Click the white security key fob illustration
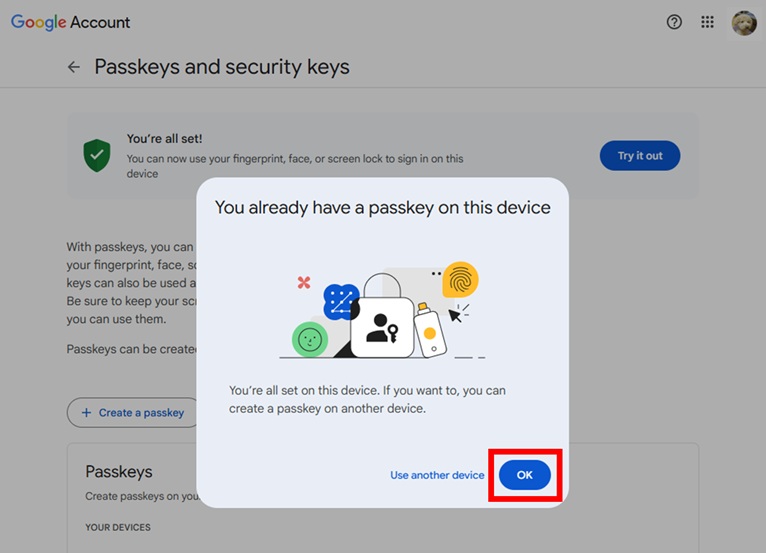Image resolution: width=766 pixels, height=553 pixels. pos(428,330)
